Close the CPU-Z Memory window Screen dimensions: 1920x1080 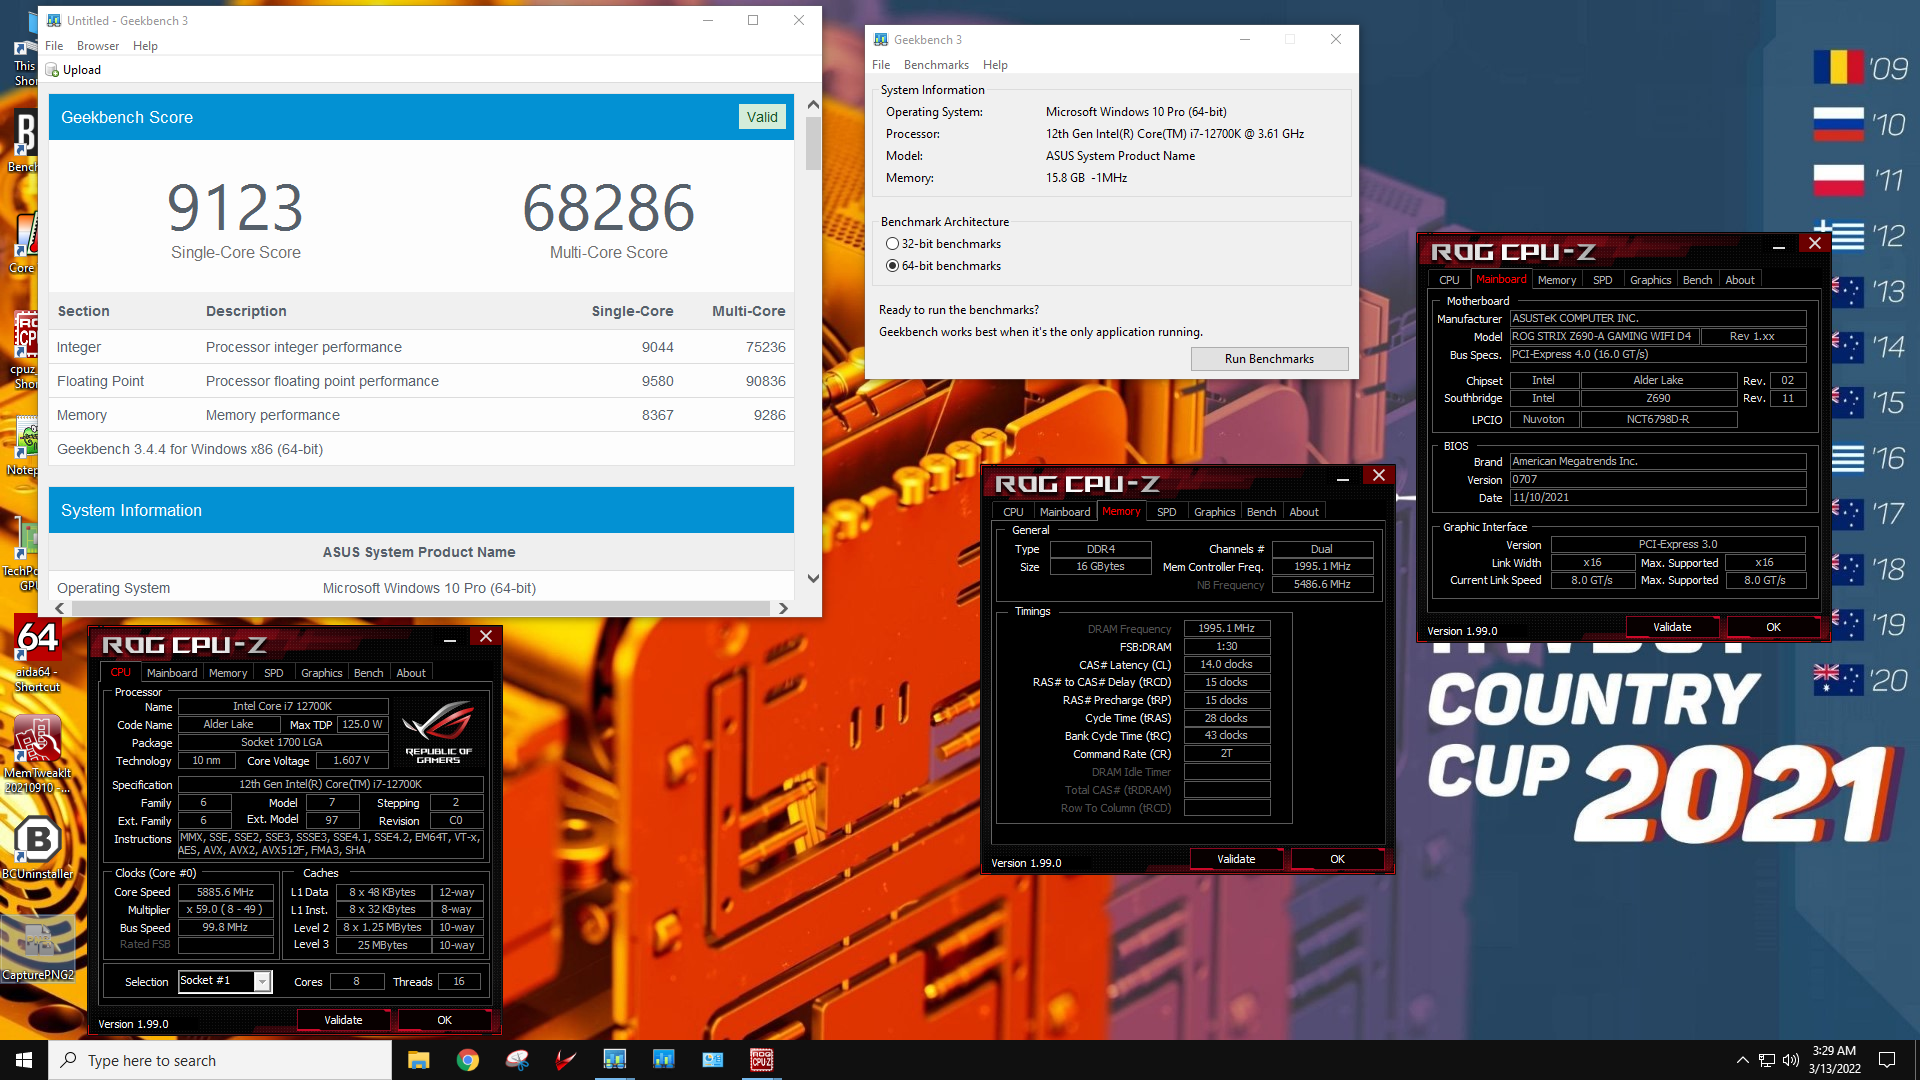(1379, 476)
